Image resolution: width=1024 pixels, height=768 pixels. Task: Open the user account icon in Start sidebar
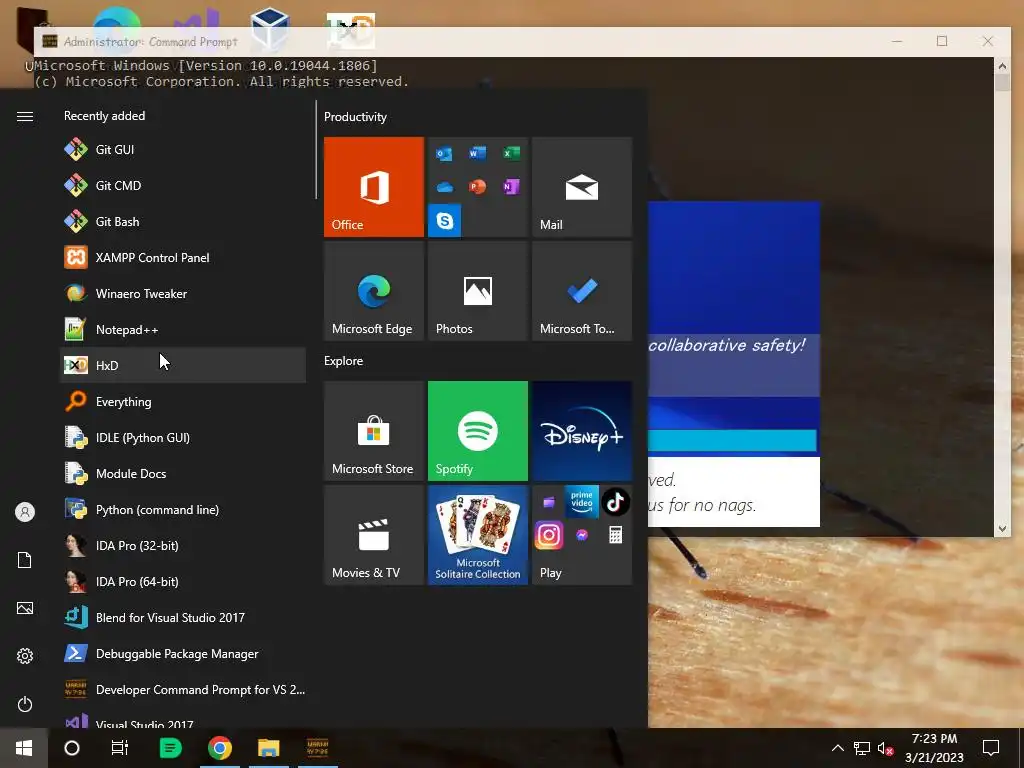click(x=25, y=512)
